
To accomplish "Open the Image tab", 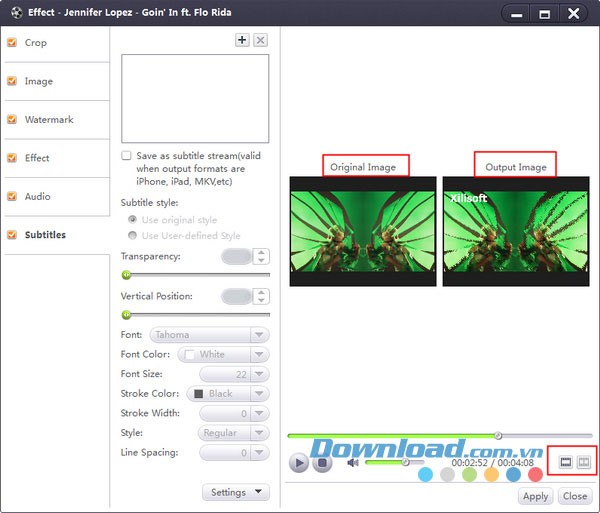I will pyautogui.click(x=57, y=81).
